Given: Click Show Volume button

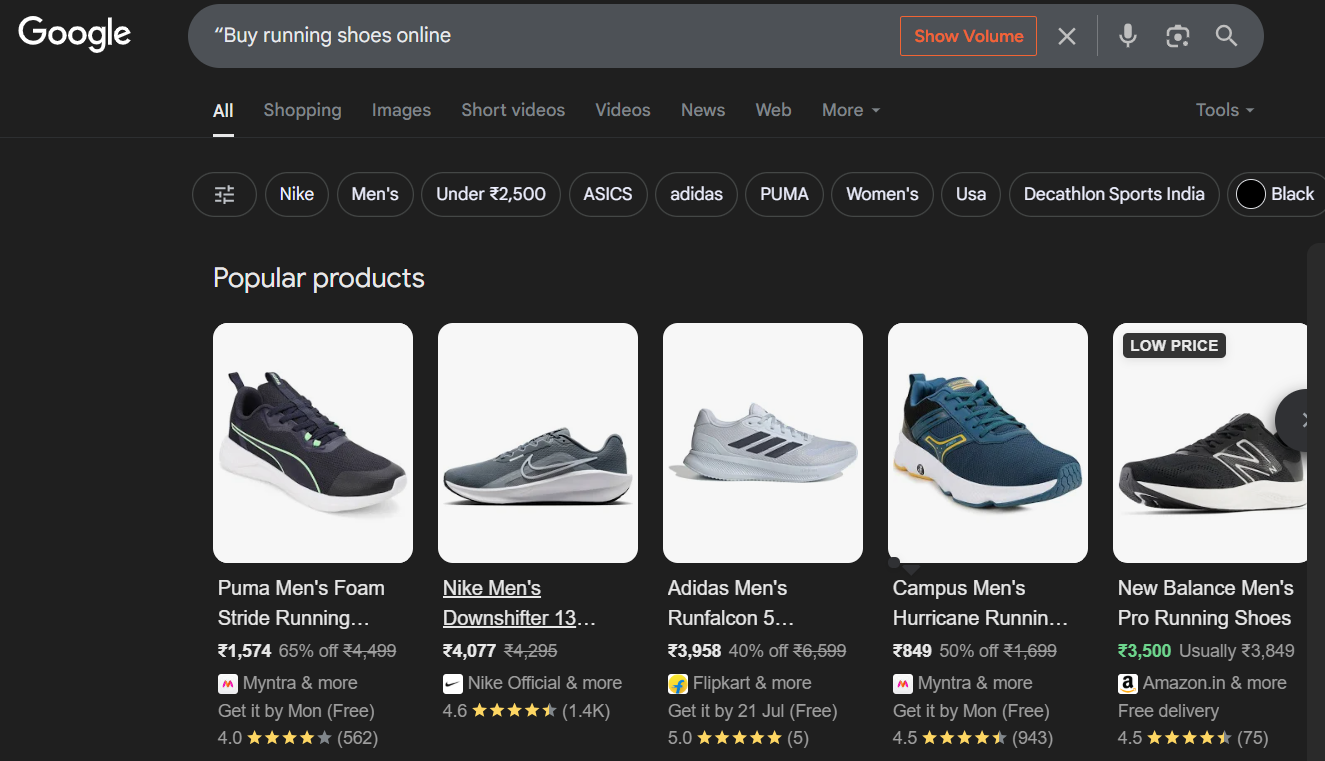Looking at the screenshot, I should (x=968, y=36).
